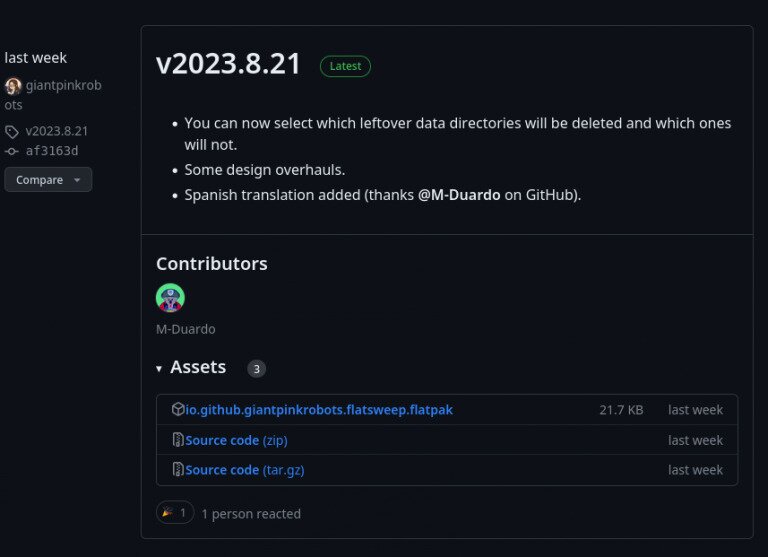Open the v2023.8.21 tag link in sidebar
The height and width of the screenshot is (557, 768).
click(57, 131)
